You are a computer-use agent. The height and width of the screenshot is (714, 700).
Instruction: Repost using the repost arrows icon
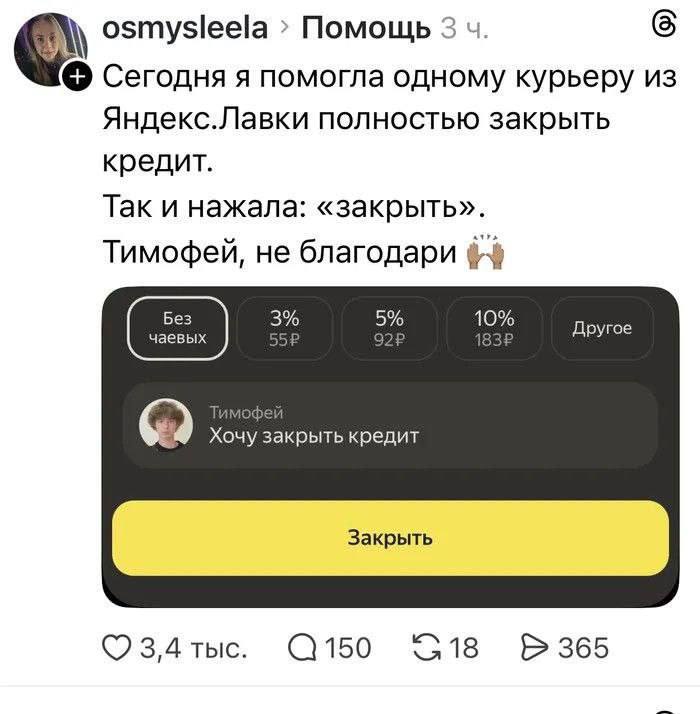[432, 648]
